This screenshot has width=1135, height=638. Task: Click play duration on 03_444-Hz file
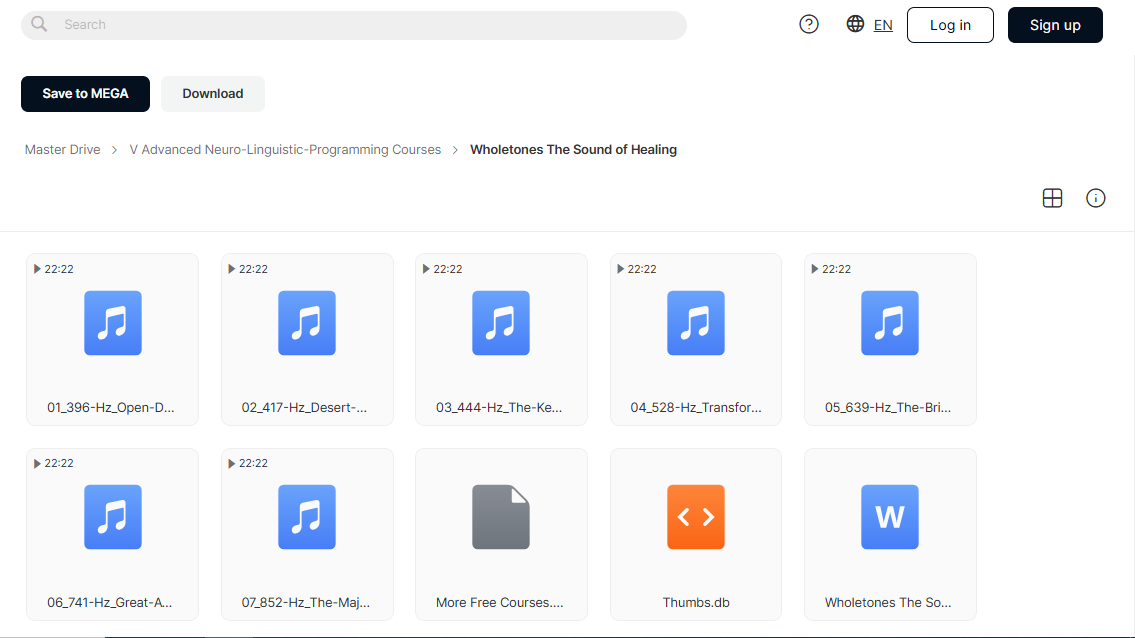(442, 269)
